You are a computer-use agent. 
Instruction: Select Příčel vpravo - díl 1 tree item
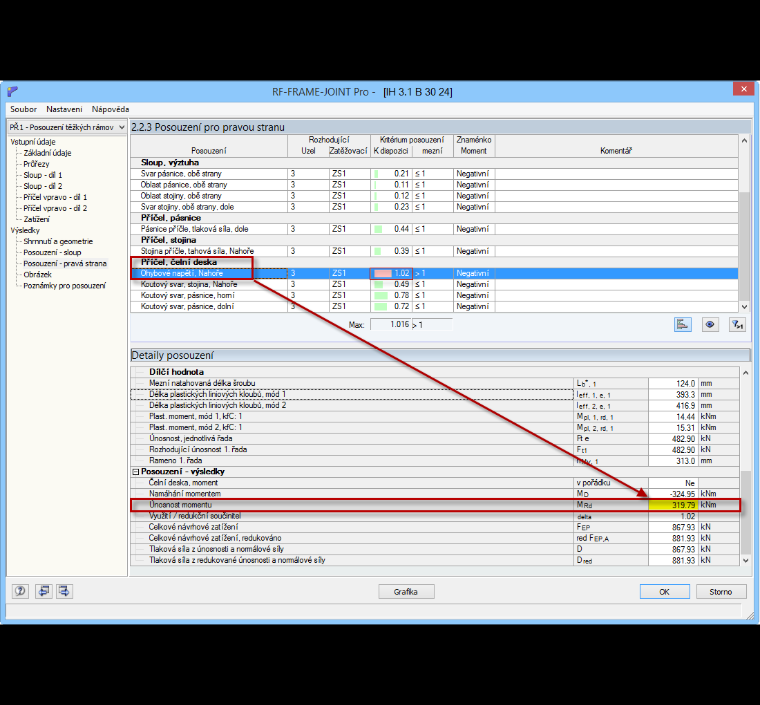[55, 197]
